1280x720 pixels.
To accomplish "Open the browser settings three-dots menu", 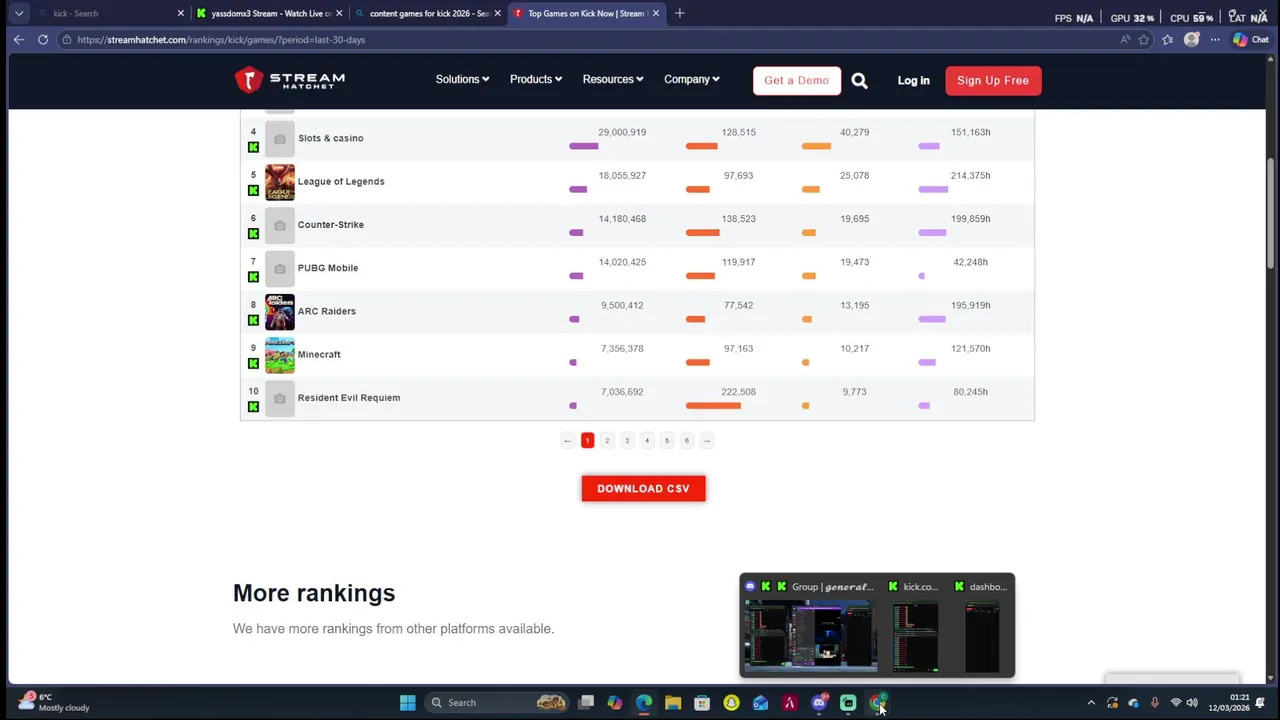I will coord(1215,40).
